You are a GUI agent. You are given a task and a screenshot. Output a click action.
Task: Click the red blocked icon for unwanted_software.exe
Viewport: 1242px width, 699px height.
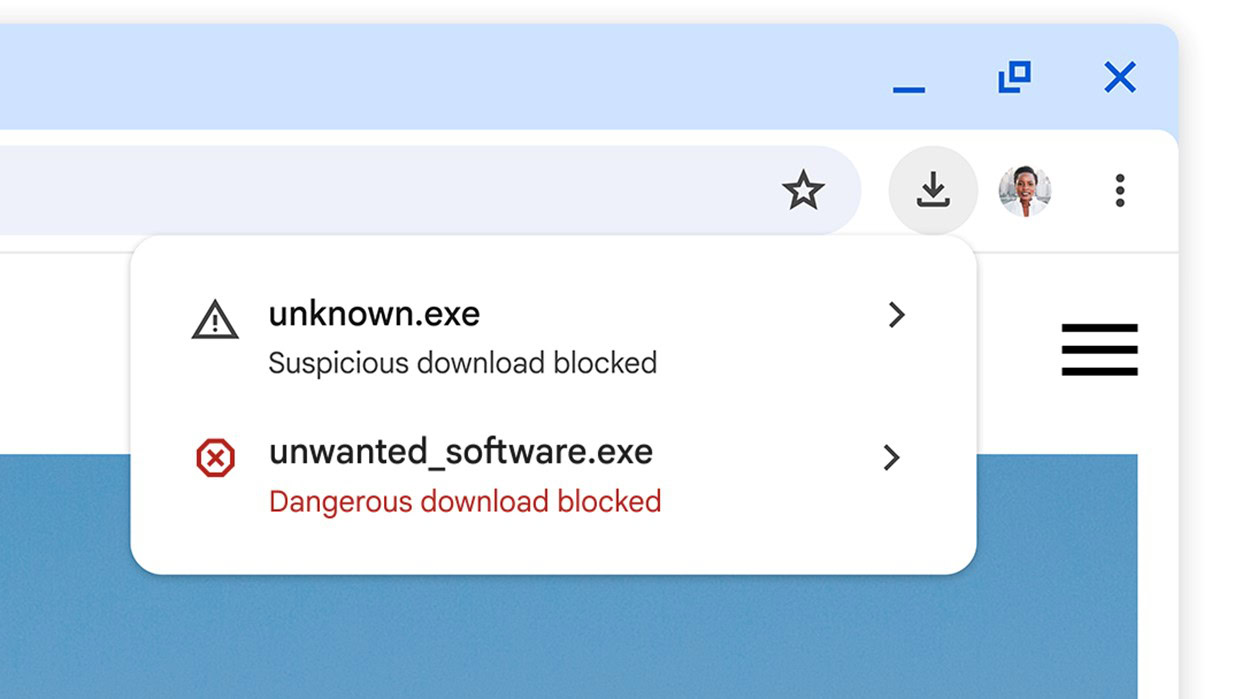215,459
